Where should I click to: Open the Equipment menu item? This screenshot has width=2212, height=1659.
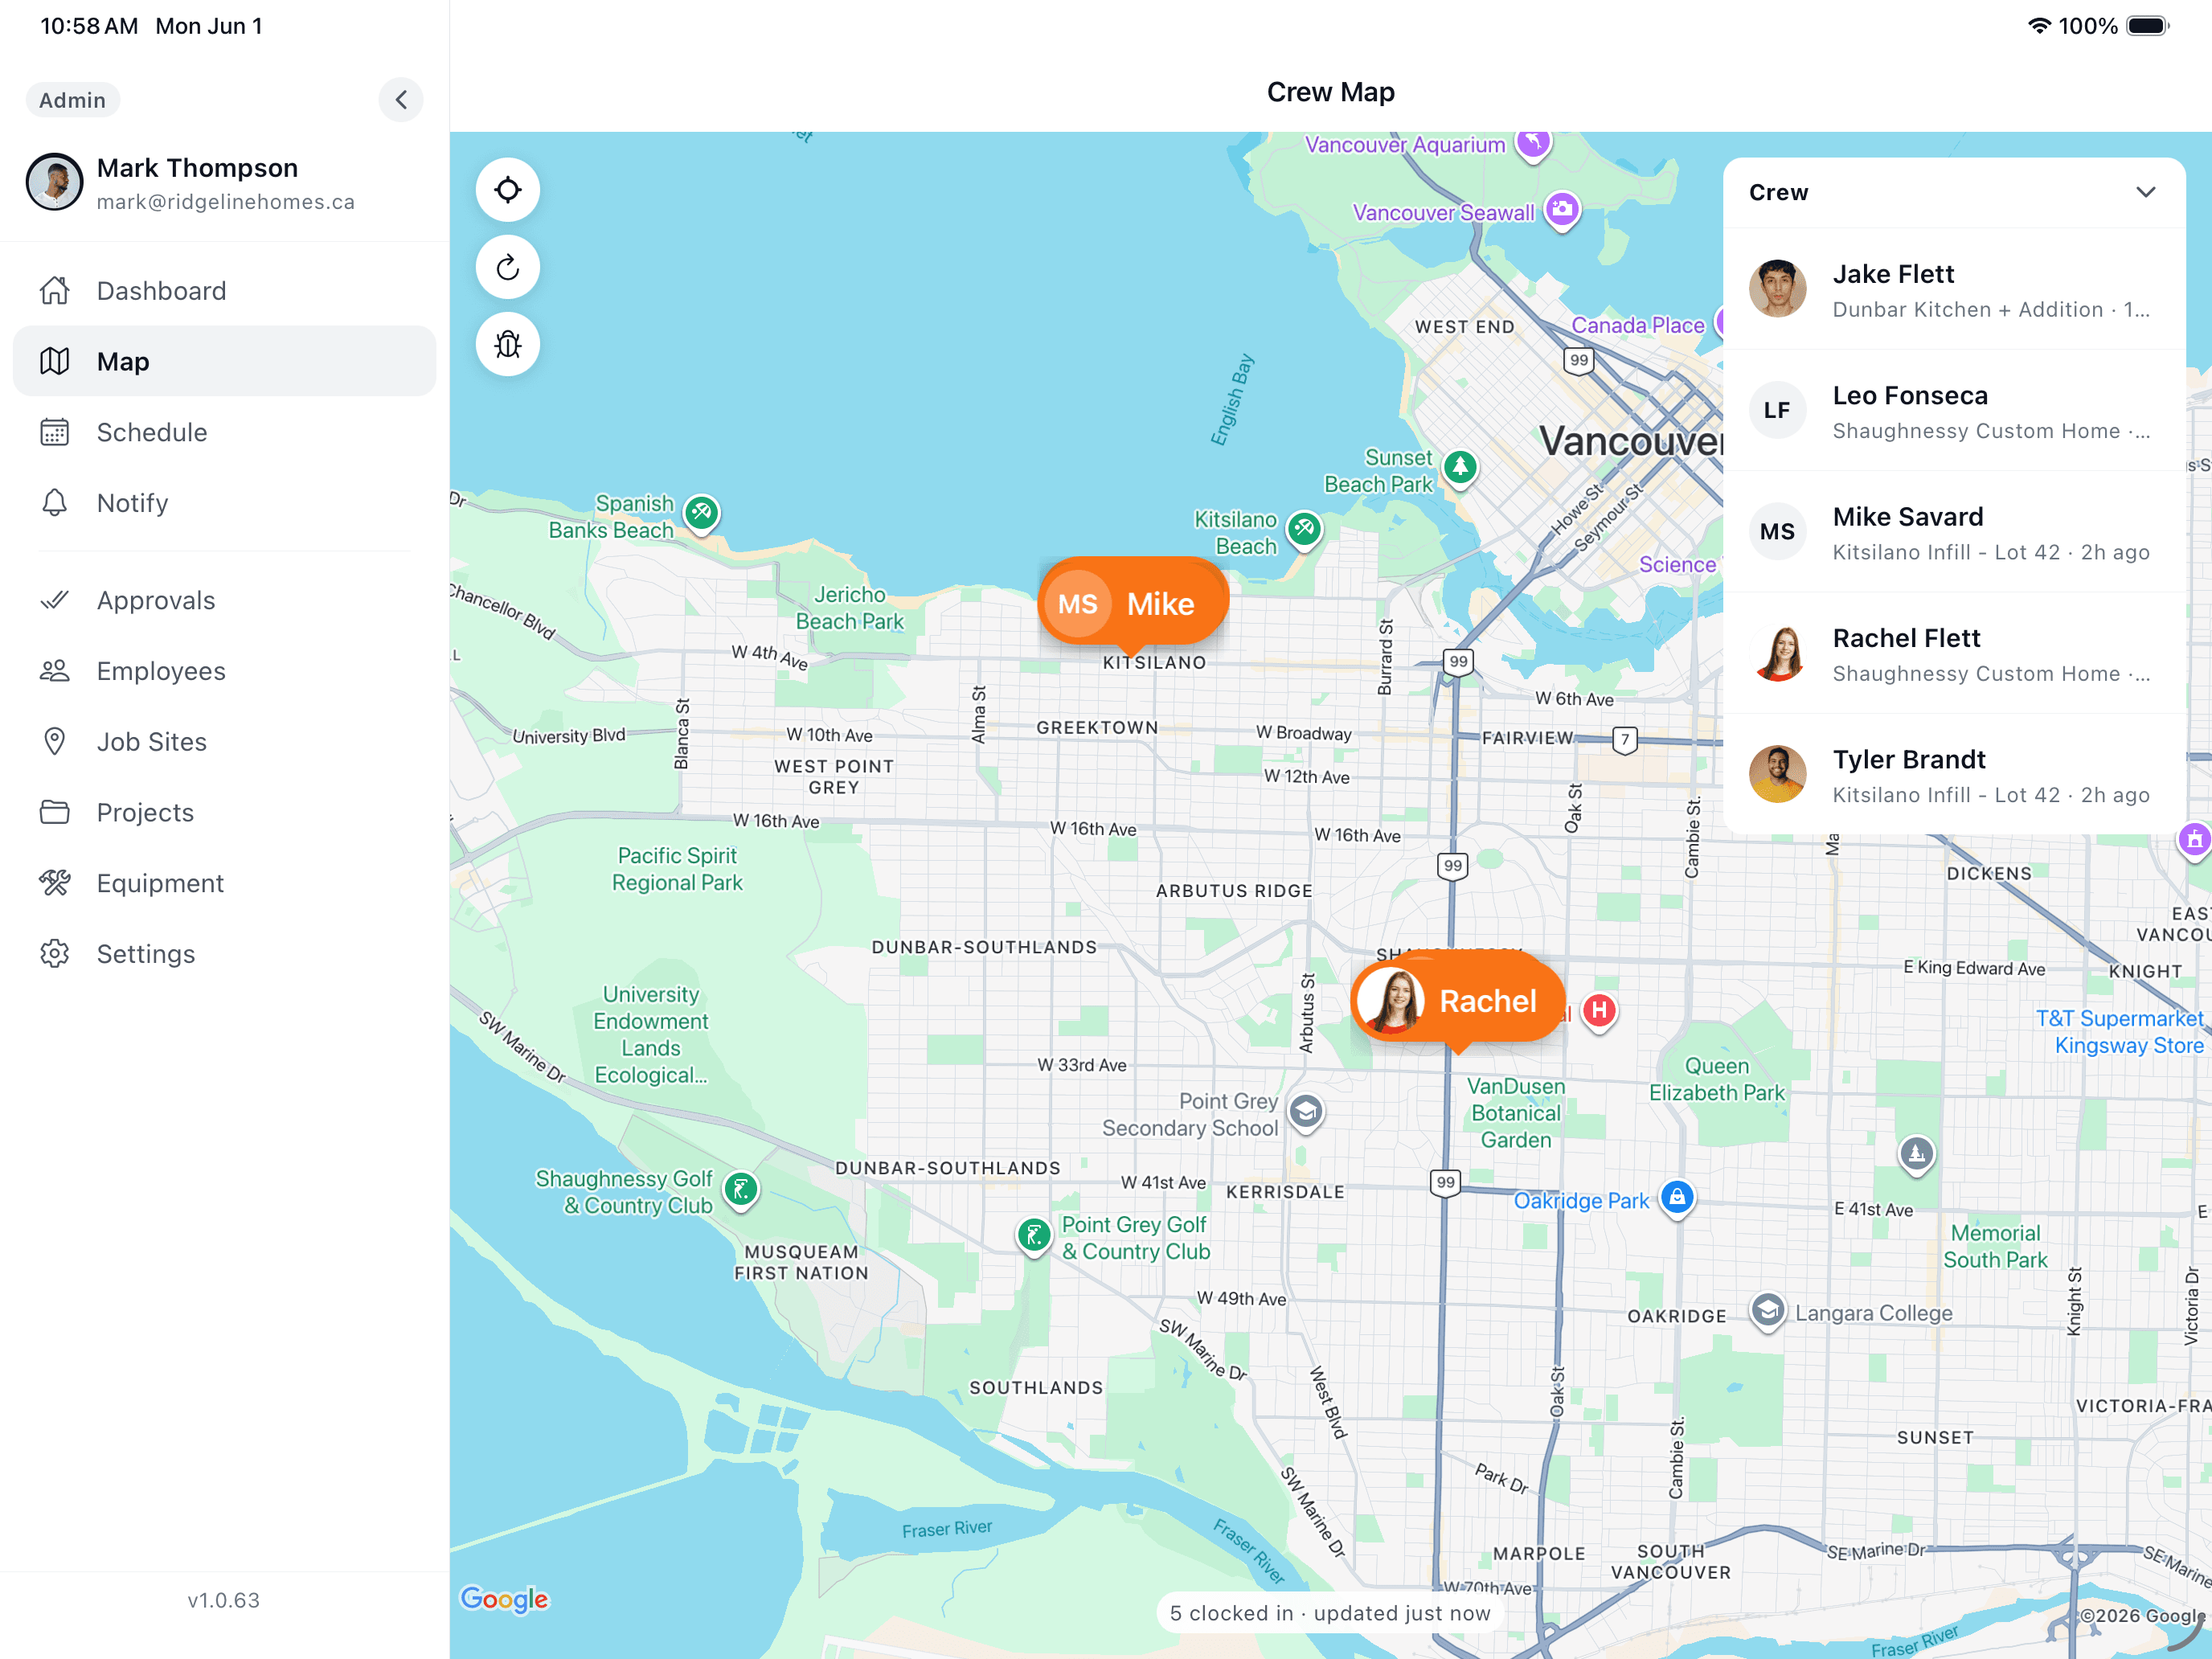click(225, 883)
